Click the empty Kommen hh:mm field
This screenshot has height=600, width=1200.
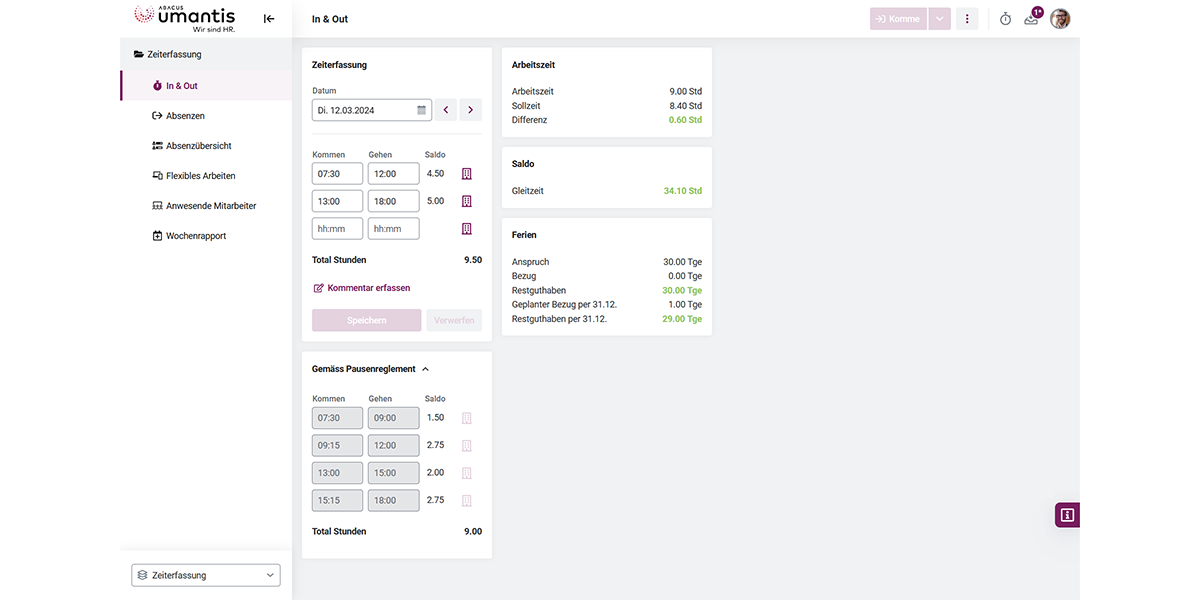[x=337, y=229]
